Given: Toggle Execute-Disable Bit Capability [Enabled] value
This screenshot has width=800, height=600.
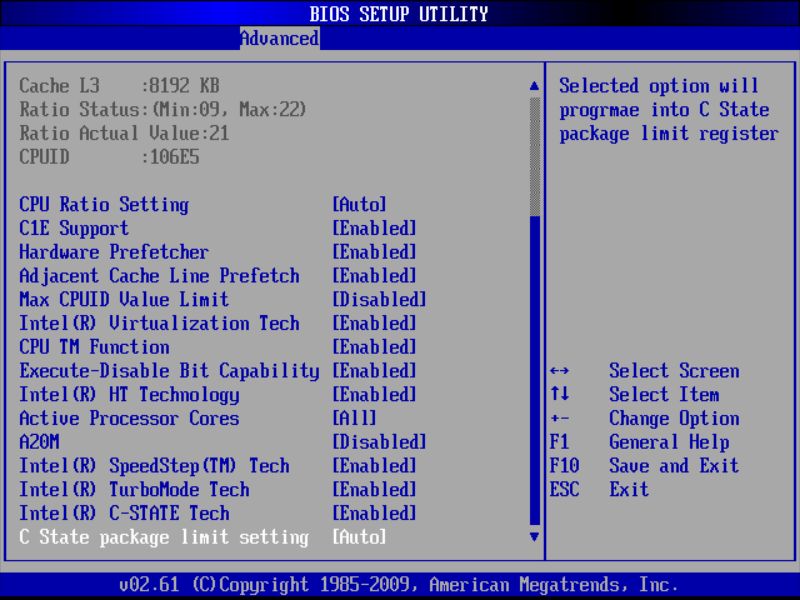Looking at the screenshot, I should (374, 371).
